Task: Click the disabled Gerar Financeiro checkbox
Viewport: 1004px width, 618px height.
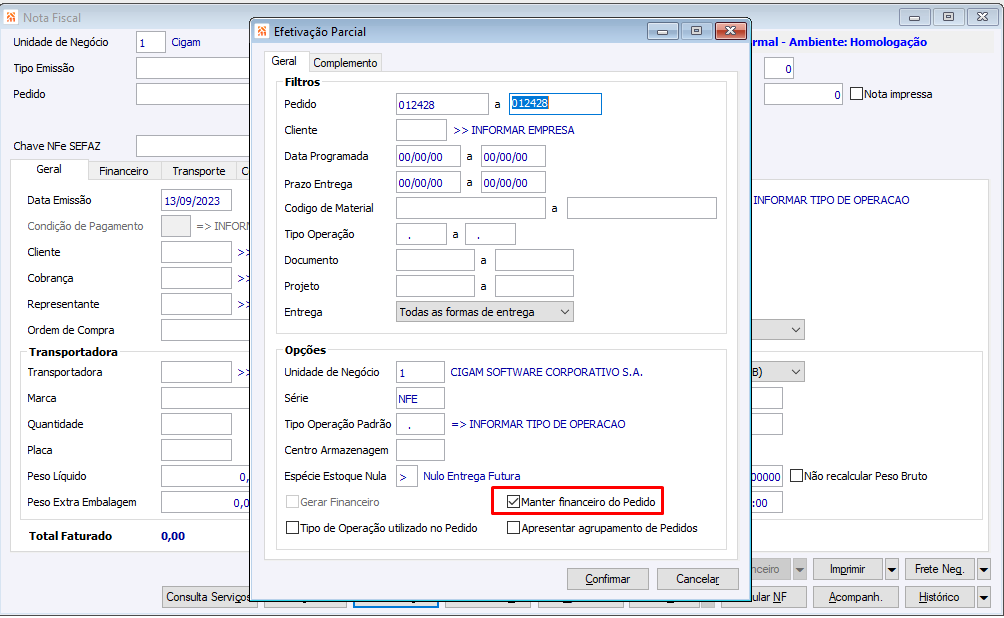Action: pyautogui.click(x=292, y=501)
